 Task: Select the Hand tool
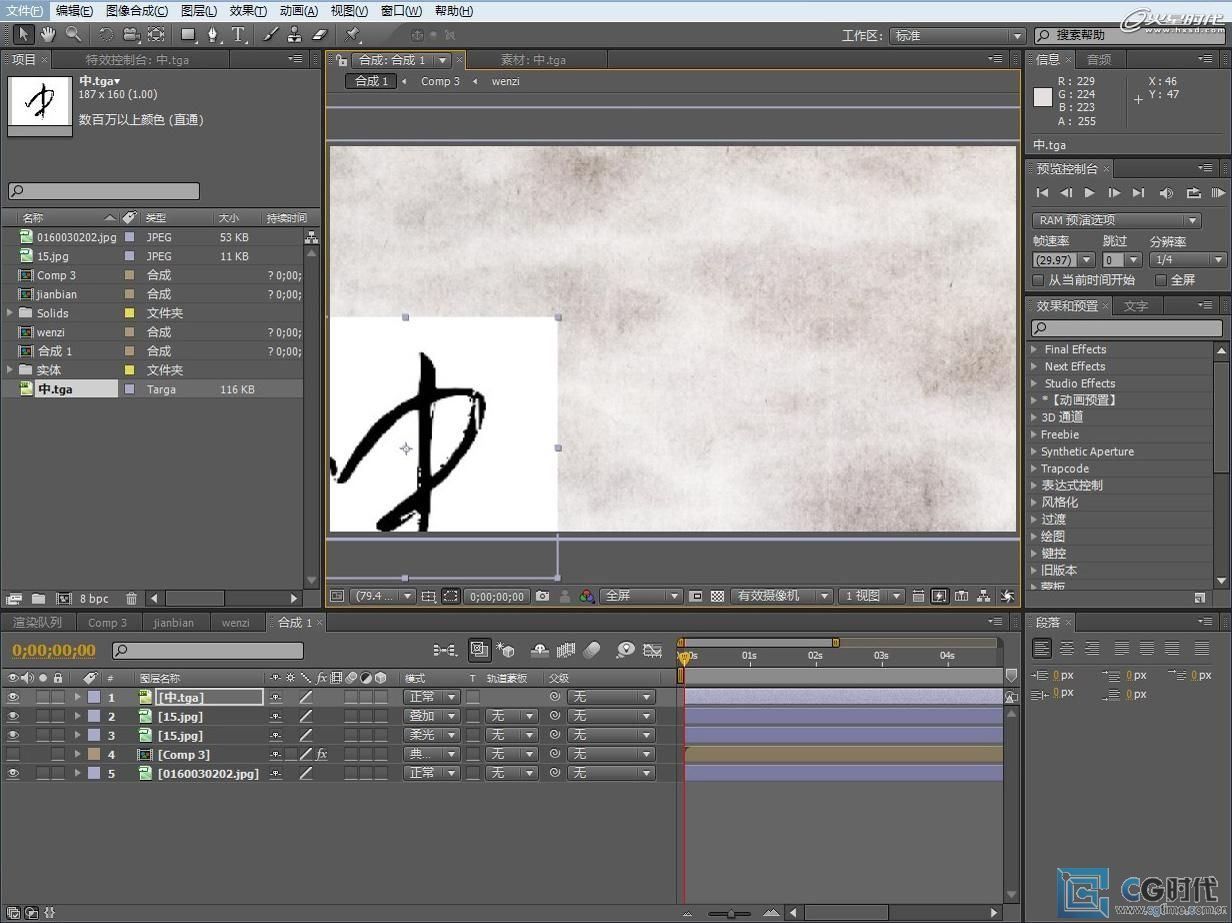tap(48, 34)
